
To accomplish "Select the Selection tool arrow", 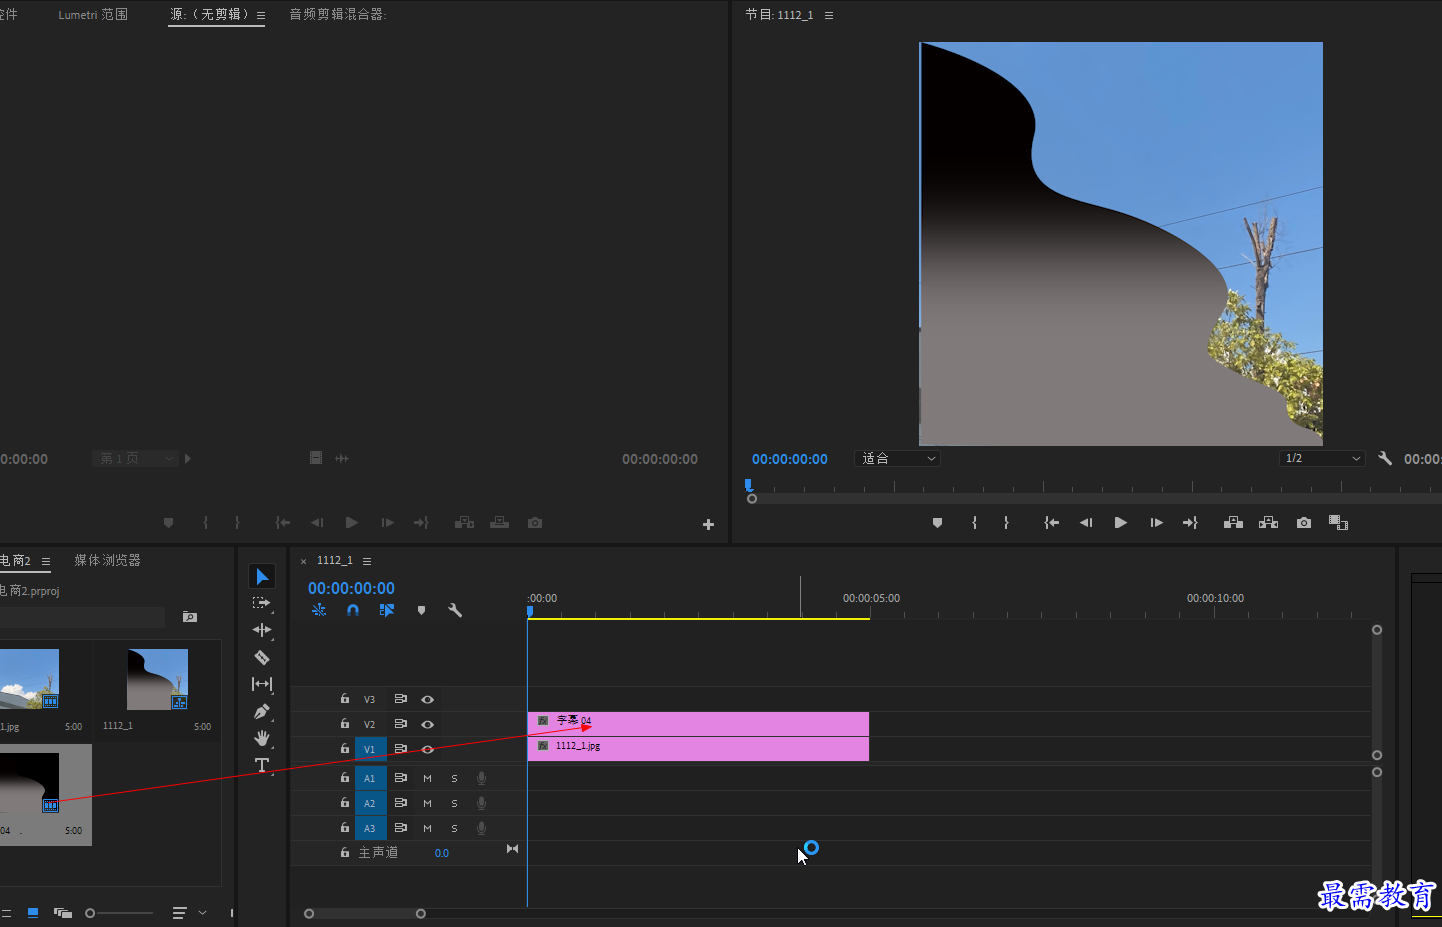I will 262,577.
